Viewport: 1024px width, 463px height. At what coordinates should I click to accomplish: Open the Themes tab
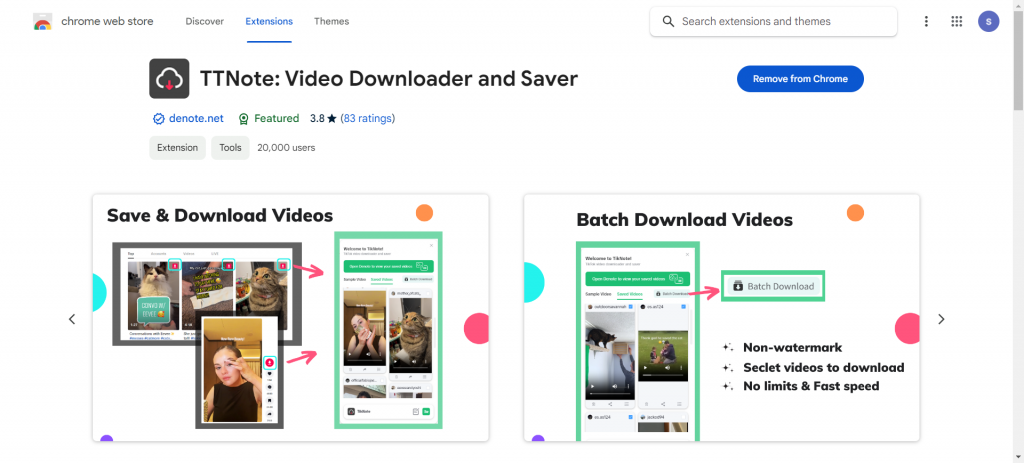pos(332,22)
